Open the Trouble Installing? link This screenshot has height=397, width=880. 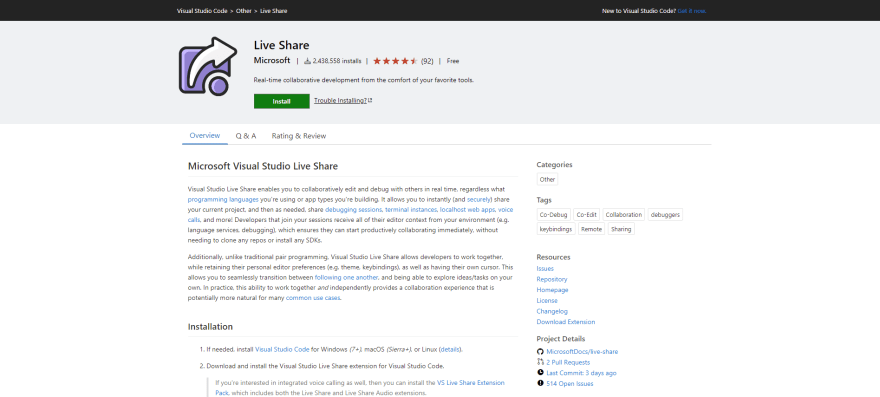(340, 101)
